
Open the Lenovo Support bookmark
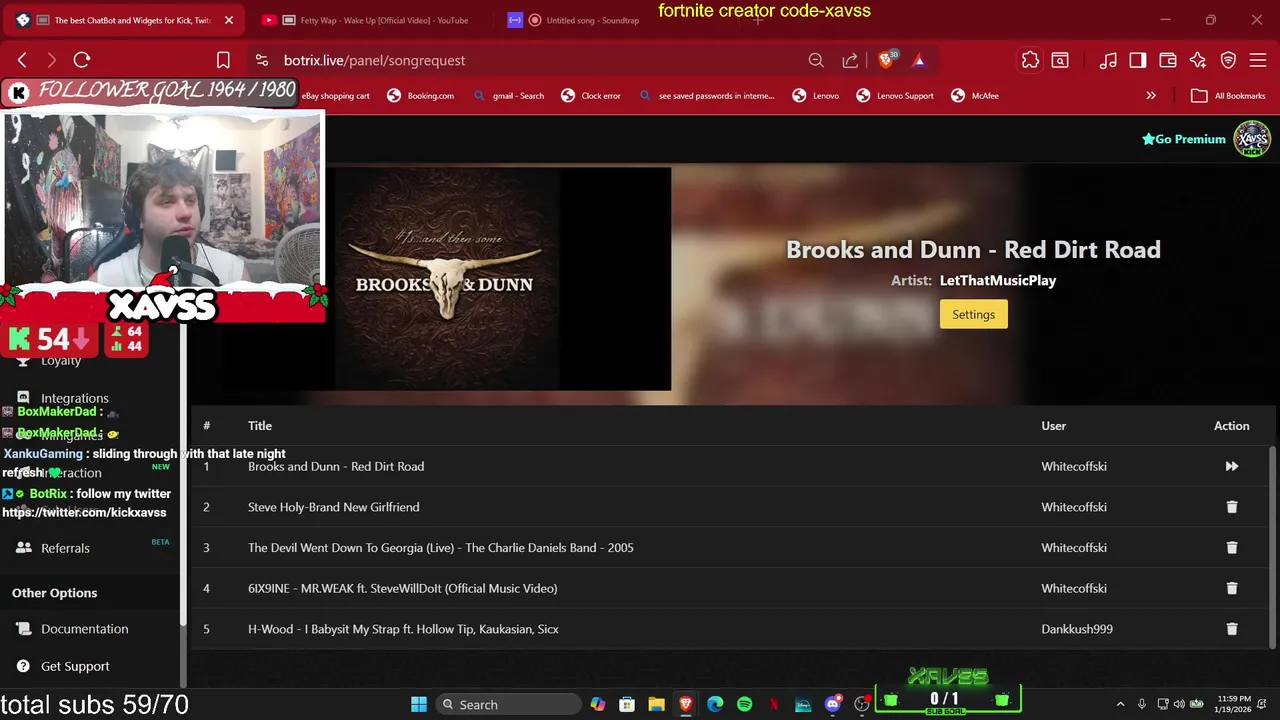click(894, 95)
